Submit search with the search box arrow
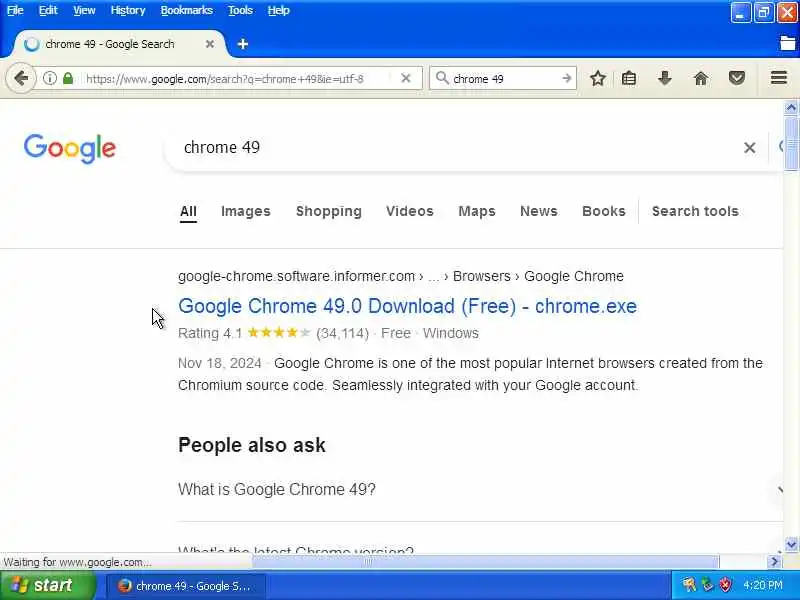The width and height of the screenshot is (800, 600). click(566, 78)
